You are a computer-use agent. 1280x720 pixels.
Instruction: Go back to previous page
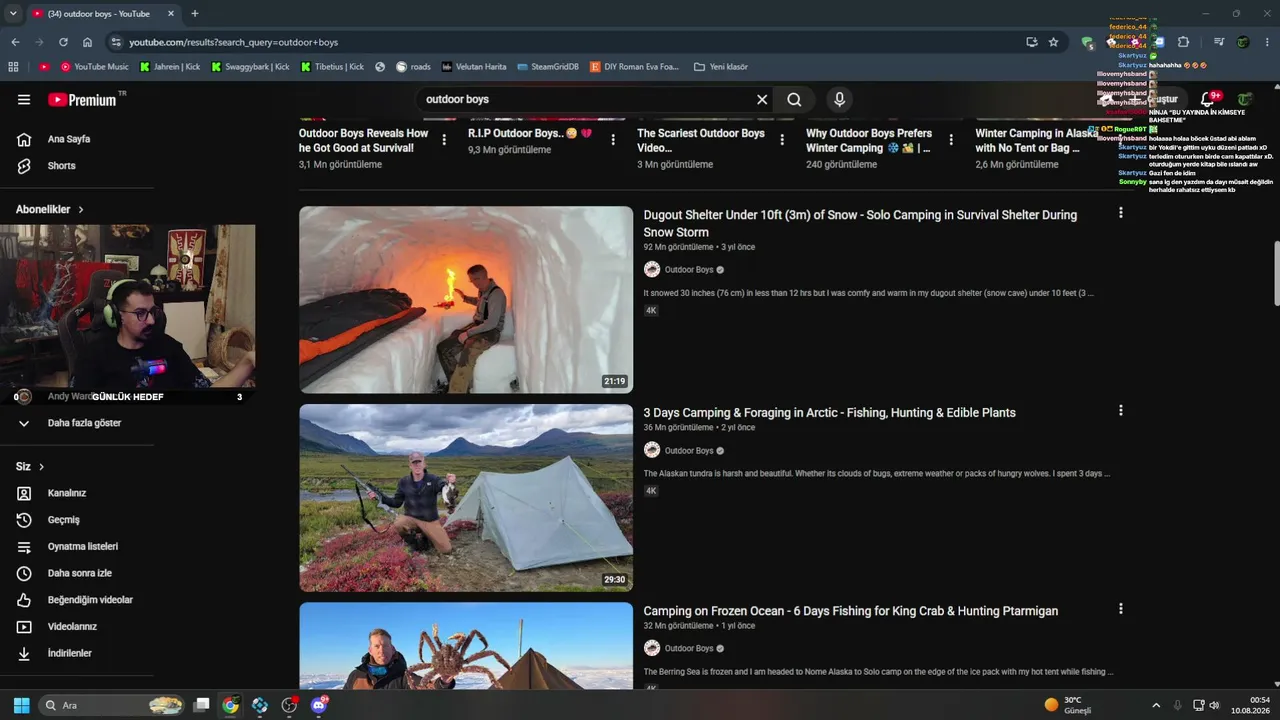[x=15, y=42]
